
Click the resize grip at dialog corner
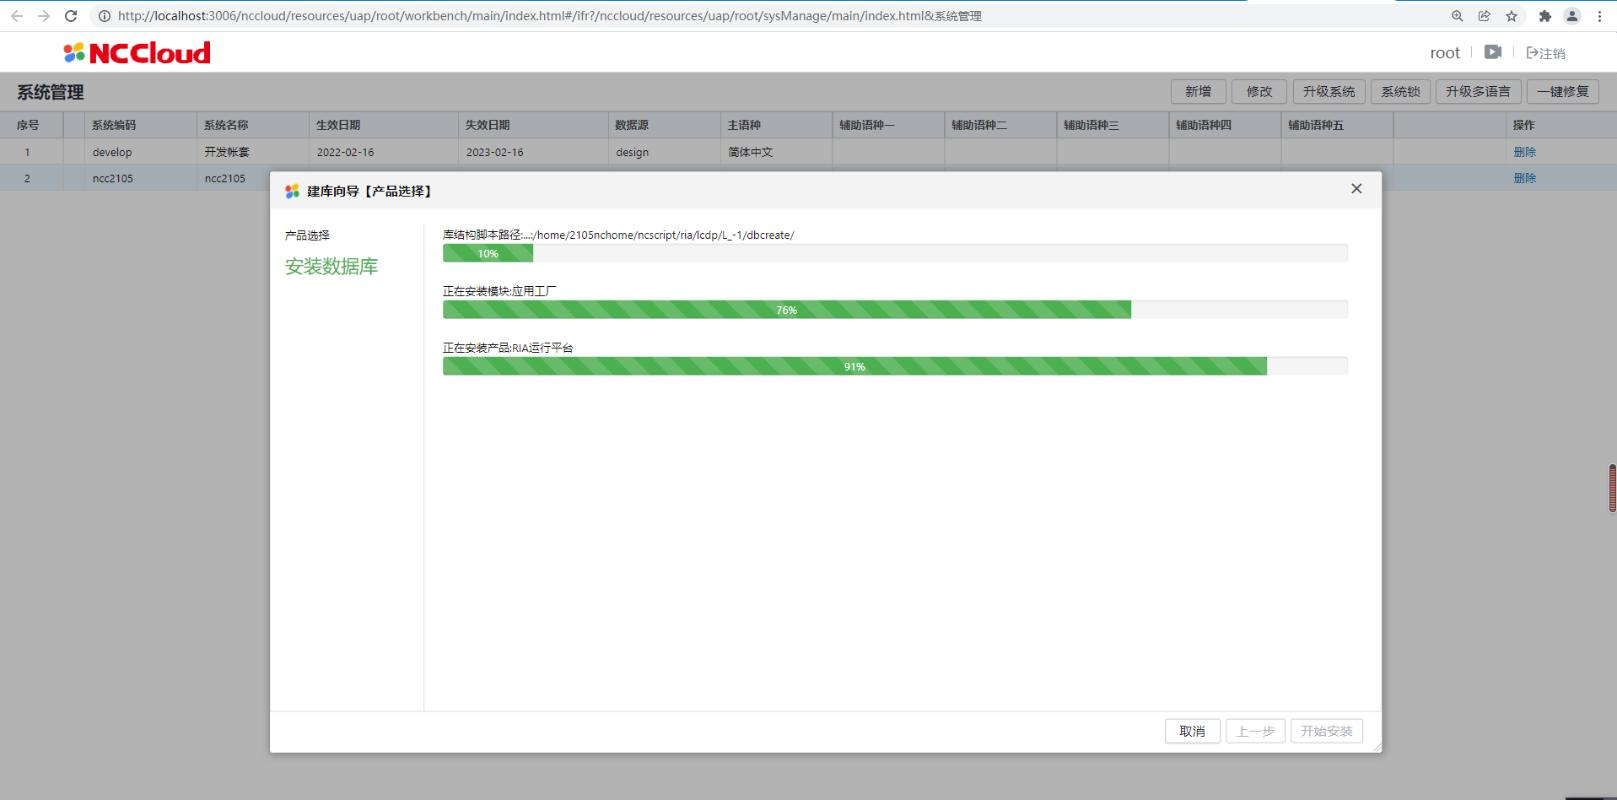(1376, 747)
